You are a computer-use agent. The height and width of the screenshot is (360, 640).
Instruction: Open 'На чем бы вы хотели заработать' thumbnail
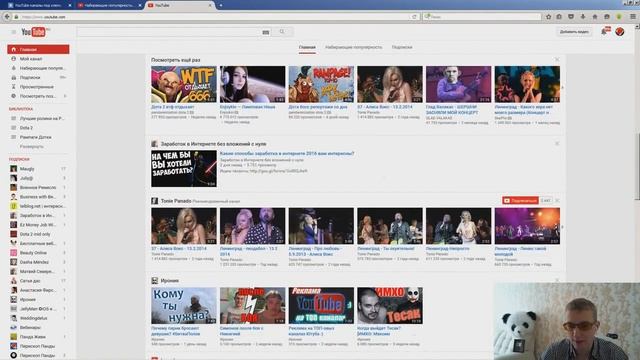[x=184, y=169]
